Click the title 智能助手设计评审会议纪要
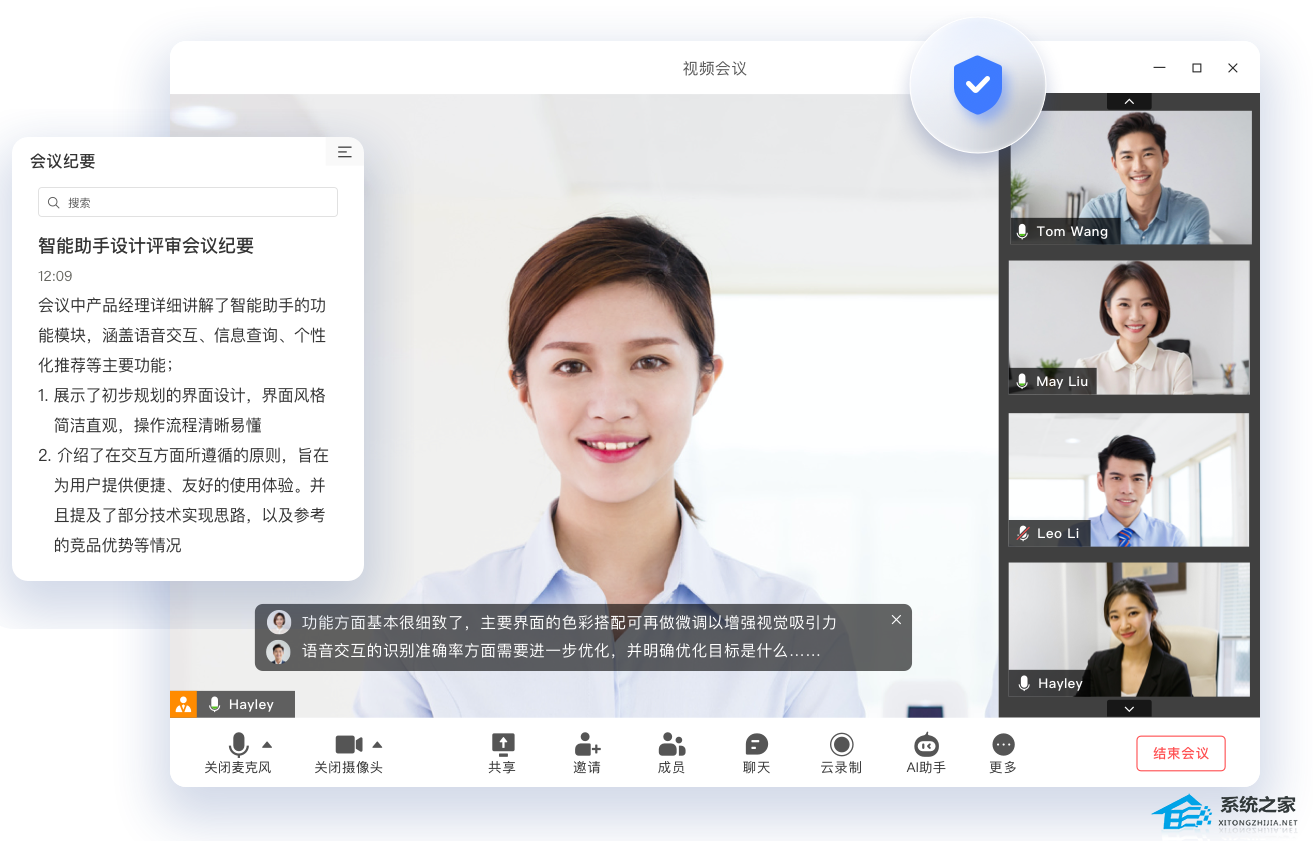This screenshot has width=1313, height=841. [146, 245]
